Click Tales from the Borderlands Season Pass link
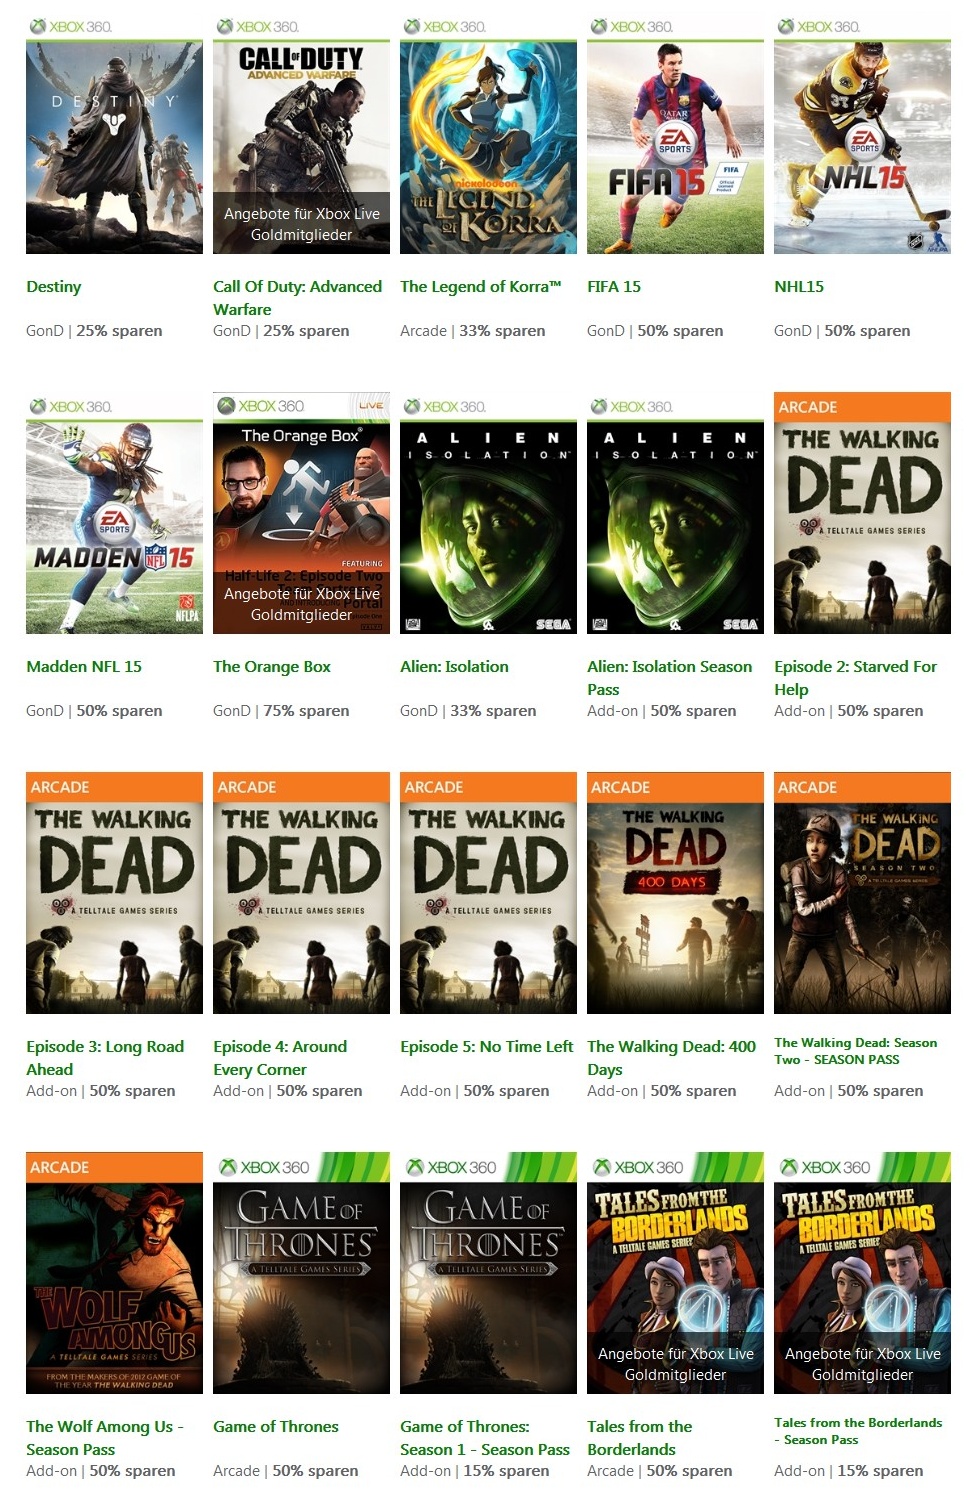Image resolution: width=971 pixels, height=1495 pixels. point(858,1431)
